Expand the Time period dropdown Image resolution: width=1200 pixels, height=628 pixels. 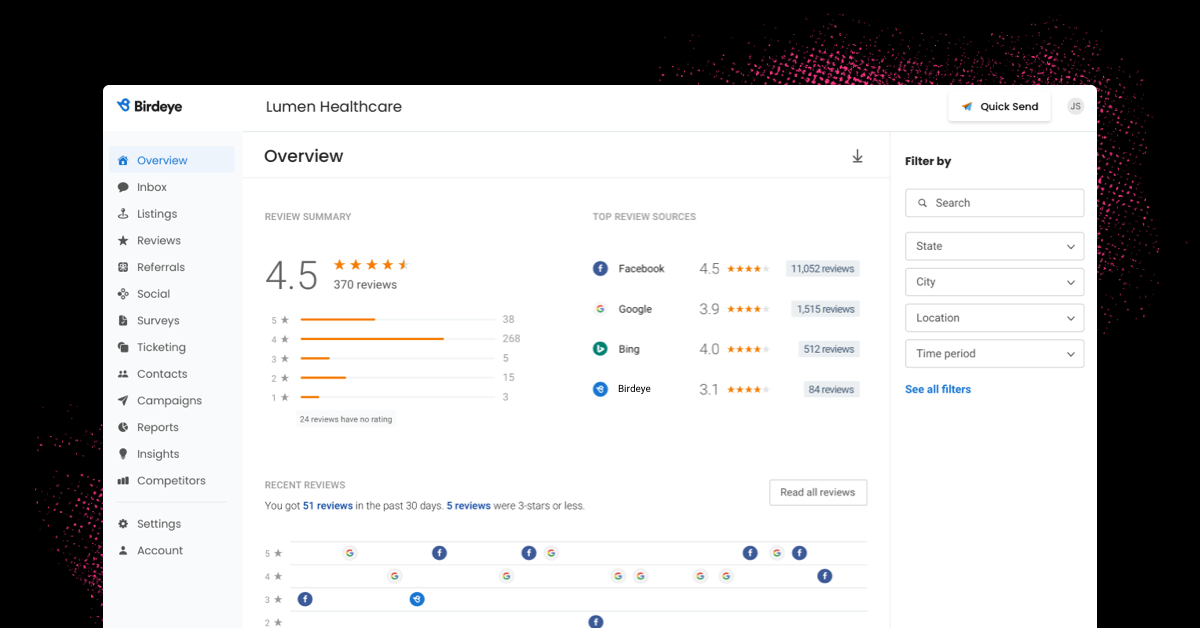994,353
